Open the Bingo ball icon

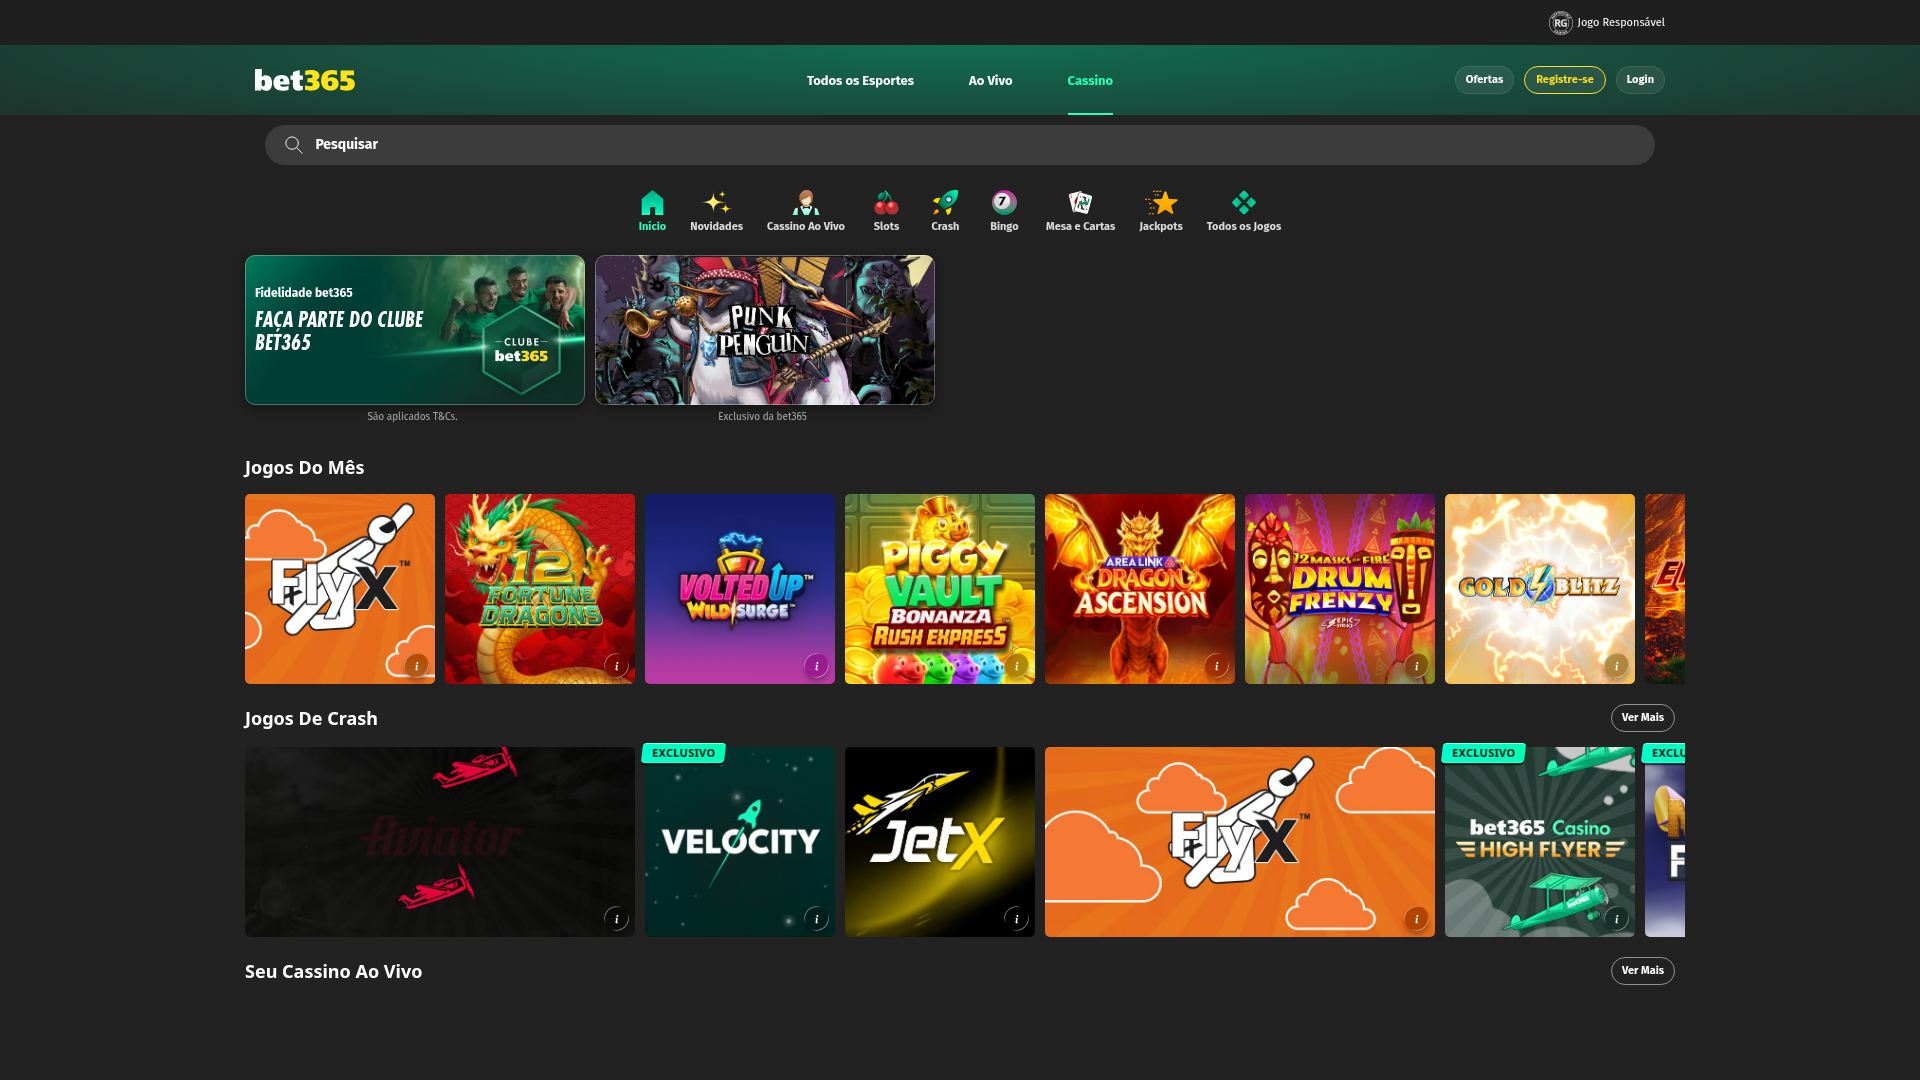tap(1004, 203)
